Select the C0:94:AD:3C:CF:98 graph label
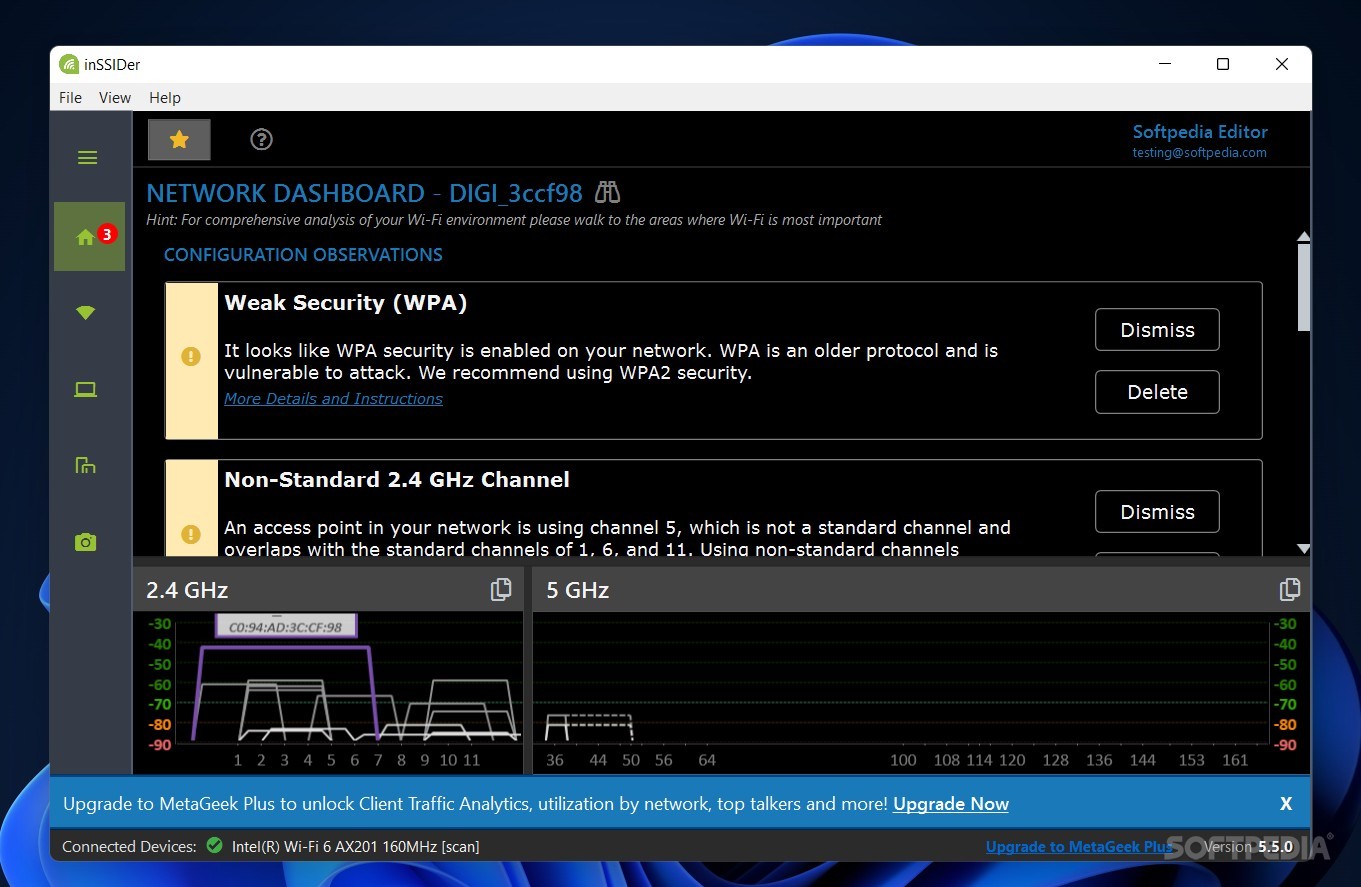 [x=286, y=628]
